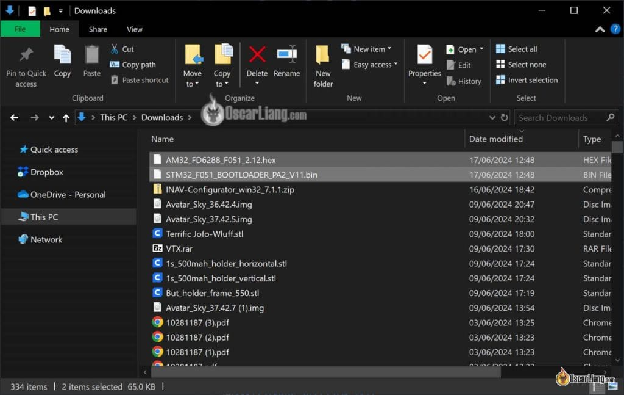The height and width of the screenshot is (395, 624).
Task: Open the Share ribbon tab
Action: pyautogui.click(x=98, y=29)
